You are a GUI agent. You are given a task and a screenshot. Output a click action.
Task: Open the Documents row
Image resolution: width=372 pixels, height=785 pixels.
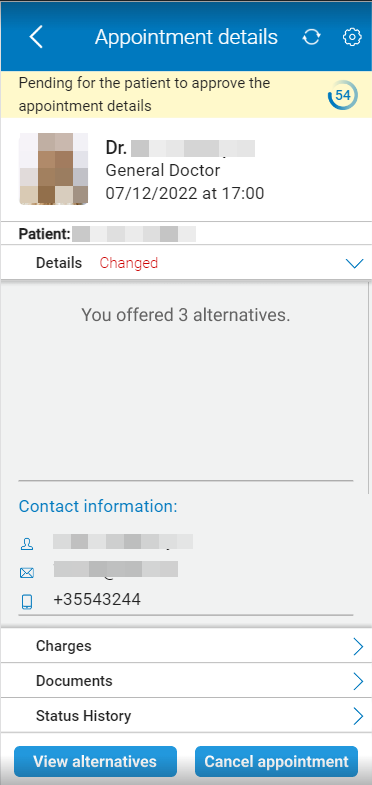tap(186, 681)
